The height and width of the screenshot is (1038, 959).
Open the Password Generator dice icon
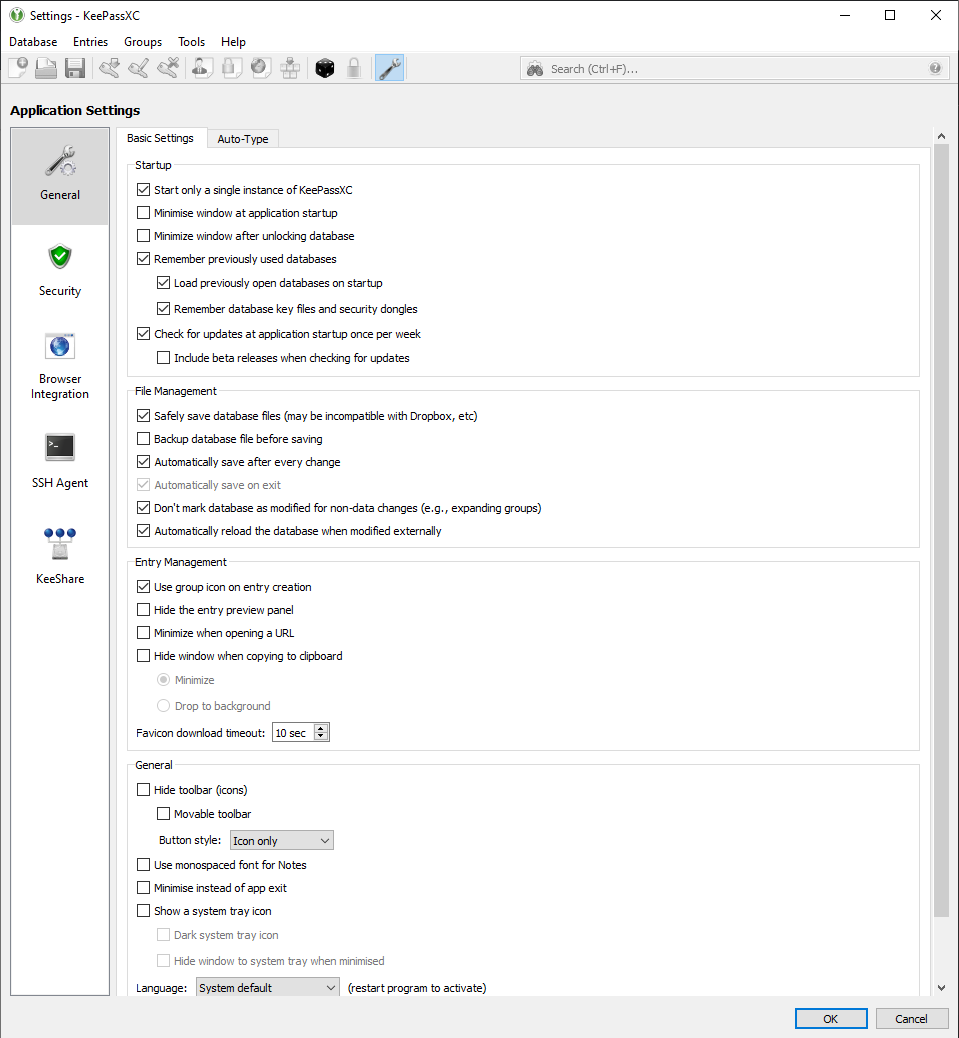tap(325, 68)
